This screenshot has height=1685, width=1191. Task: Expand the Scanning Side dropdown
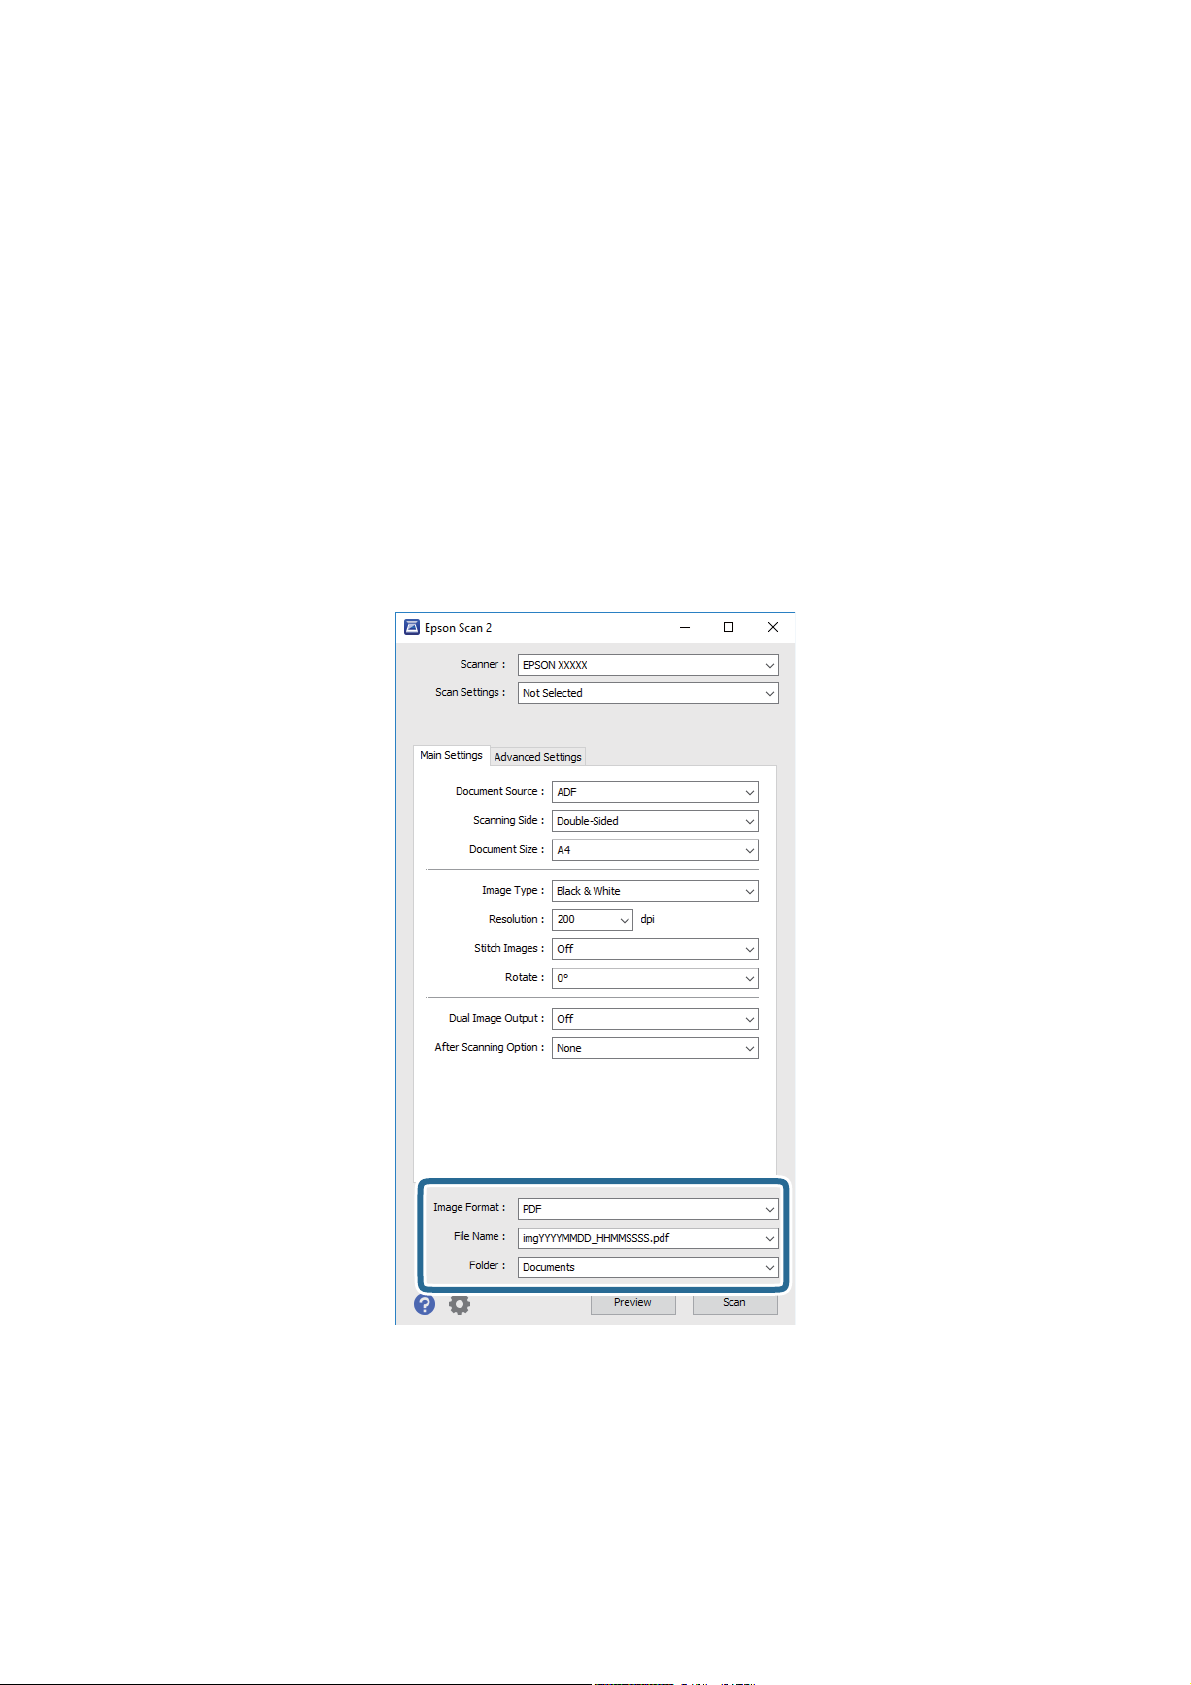pyautogui.click(x=655, y=821)
